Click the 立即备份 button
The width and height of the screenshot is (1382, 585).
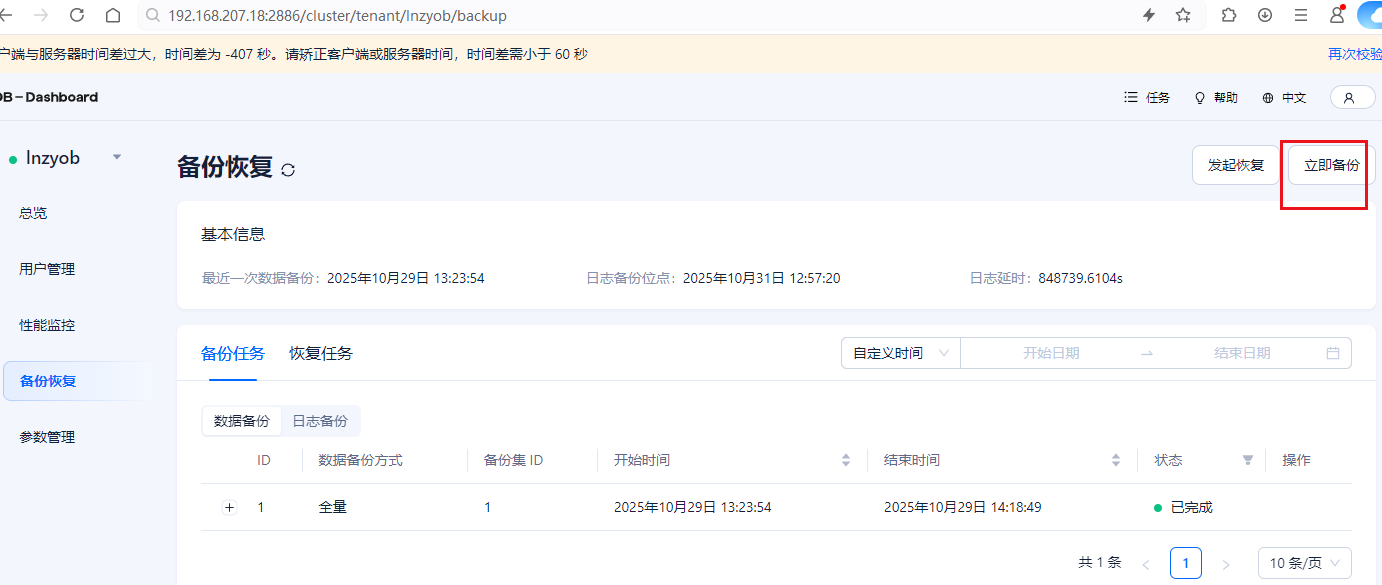click(1331, 165)
